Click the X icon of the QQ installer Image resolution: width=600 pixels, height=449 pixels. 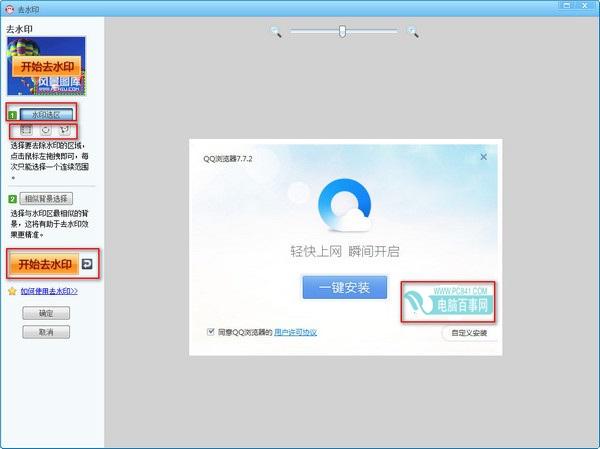(x=483, y=157)
